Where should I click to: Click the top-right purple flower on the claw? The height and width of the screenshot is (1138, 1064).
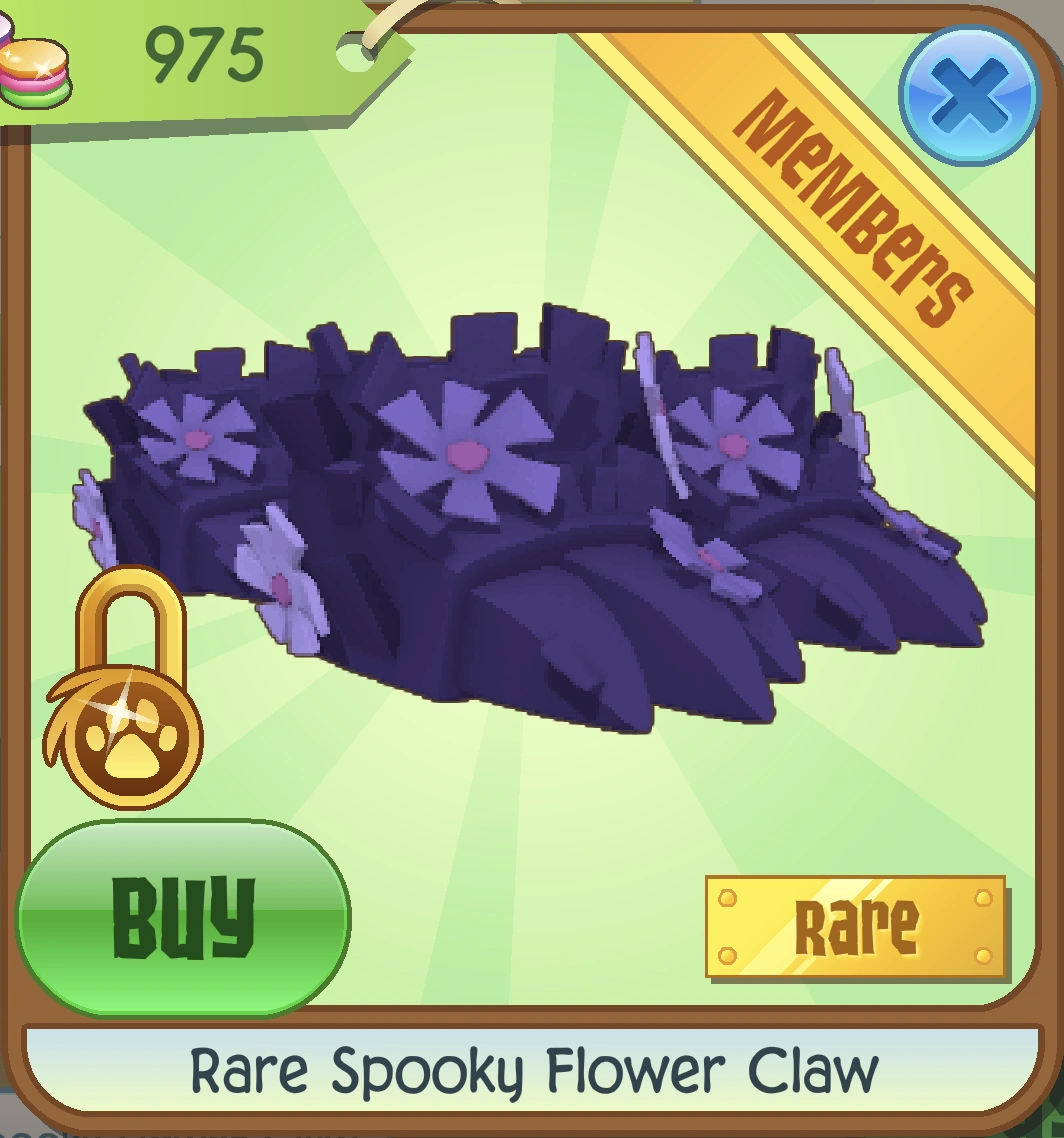pyautogui.click(x=732, y=442)
